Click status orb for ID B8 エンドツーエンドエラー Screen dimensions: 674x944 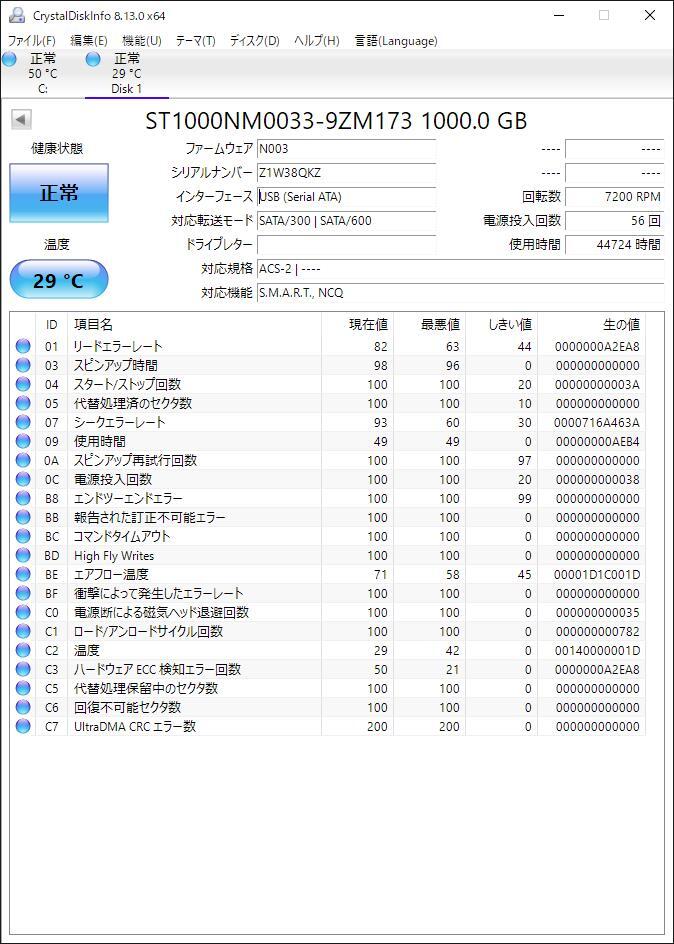(23, 498)
